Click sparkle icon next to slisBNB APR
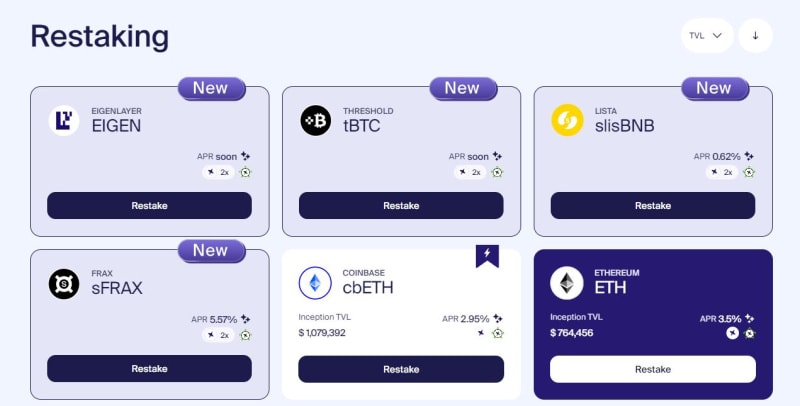The image size is (800, 406). [x=748, y=156]
